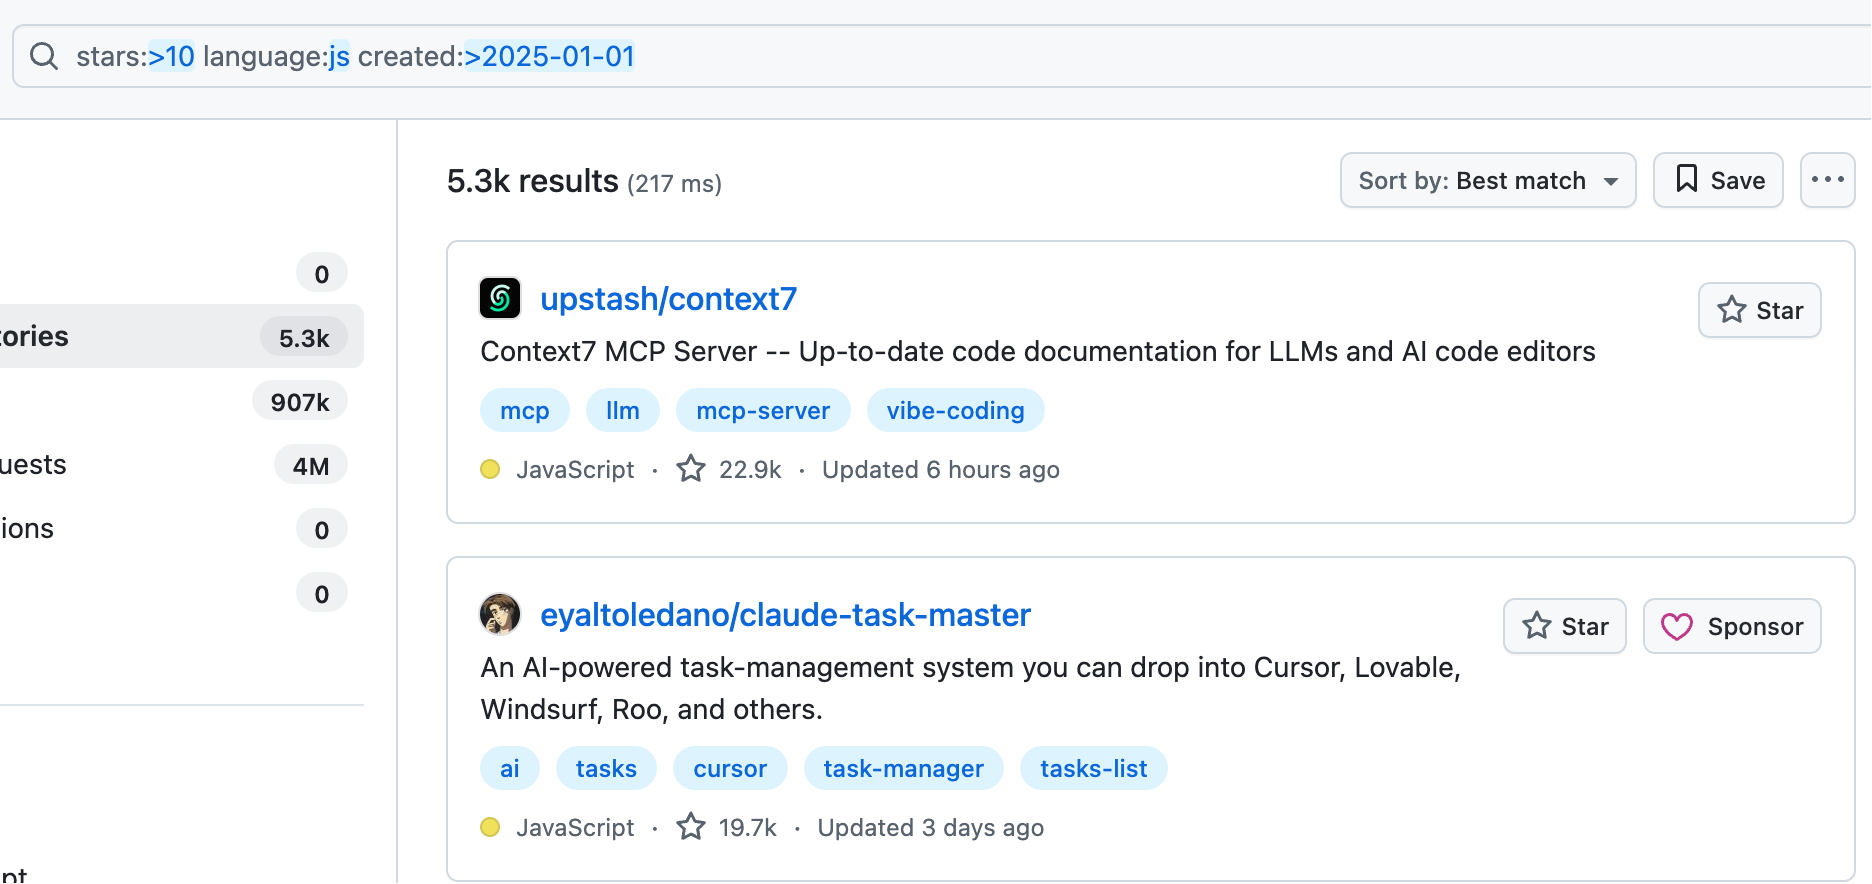Select the tasks topic tag
1872x884 pixels.
click(x=606, y=769)
